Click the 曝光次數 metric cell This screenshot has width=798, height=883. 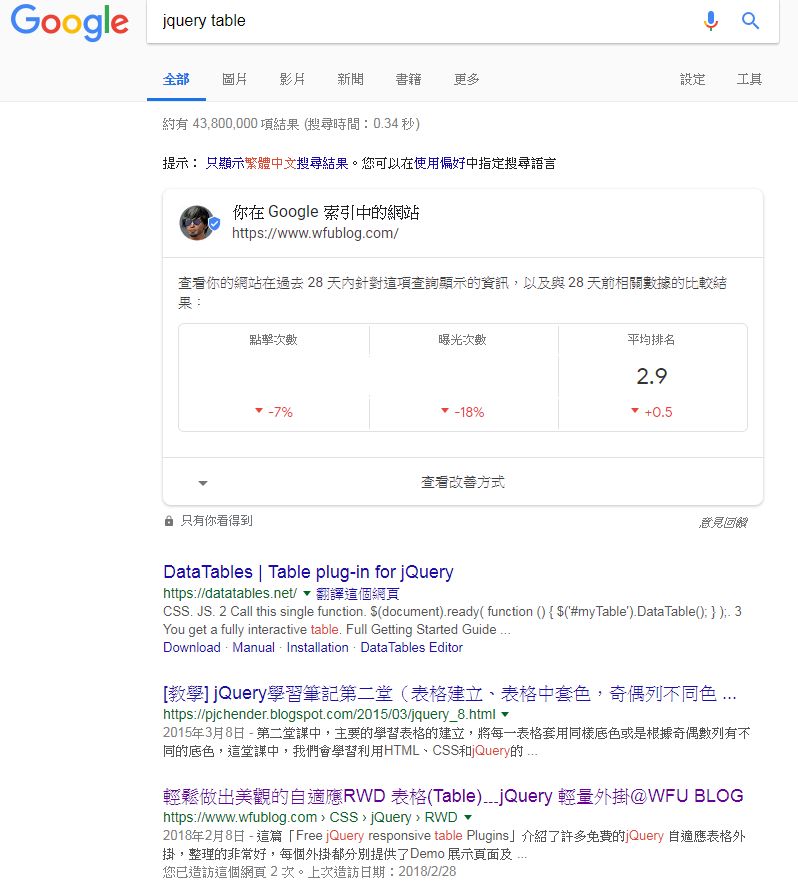coord(463,377)
